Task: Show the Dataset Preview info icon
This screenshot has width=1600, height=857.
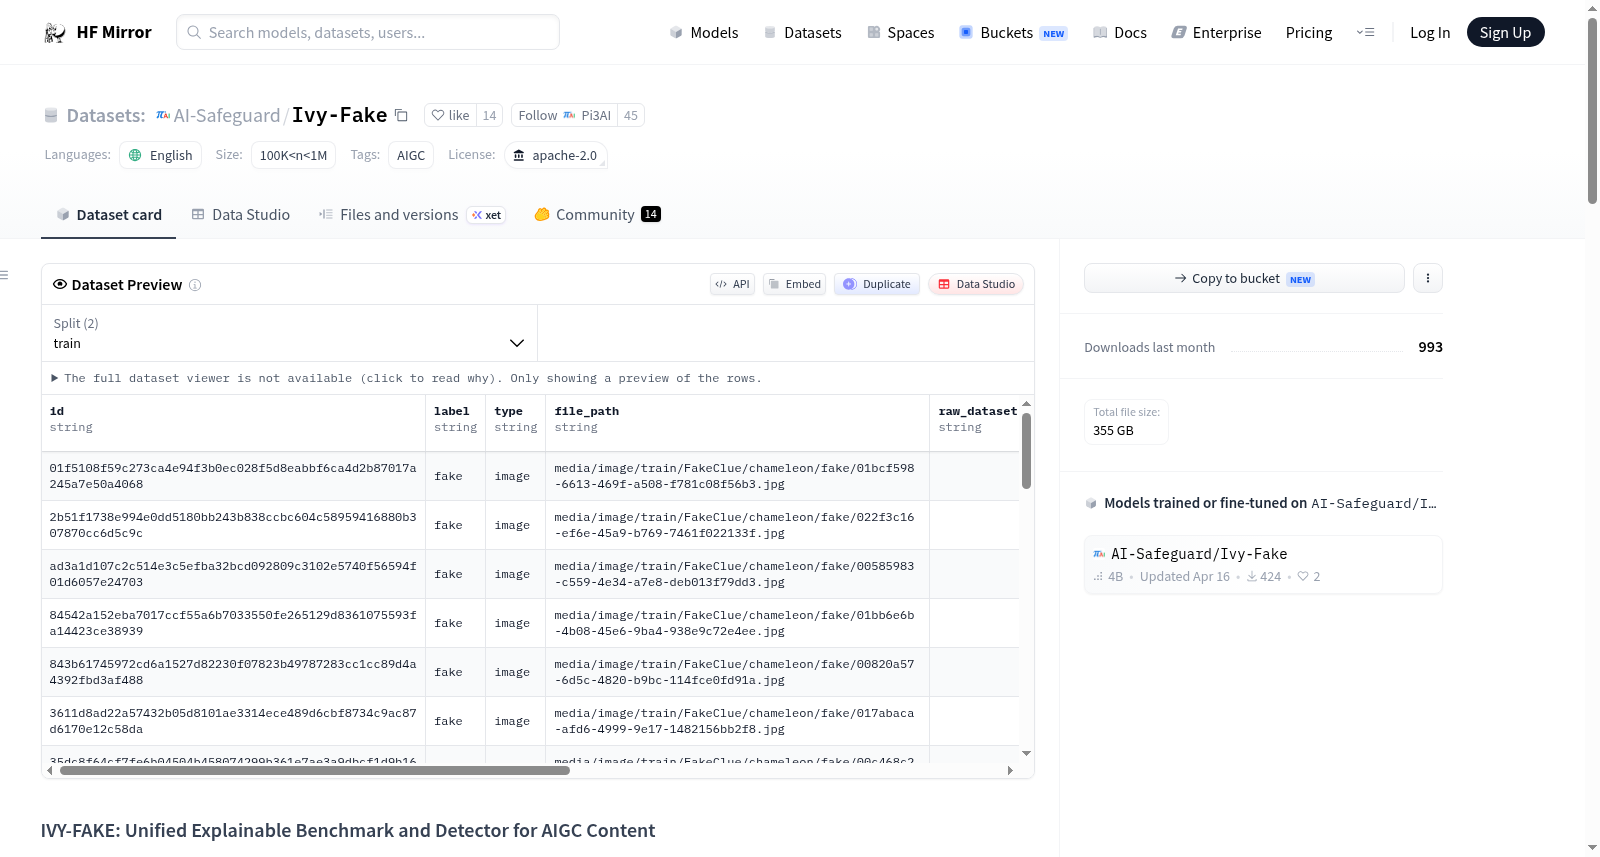Action: [x=195, y=285]
